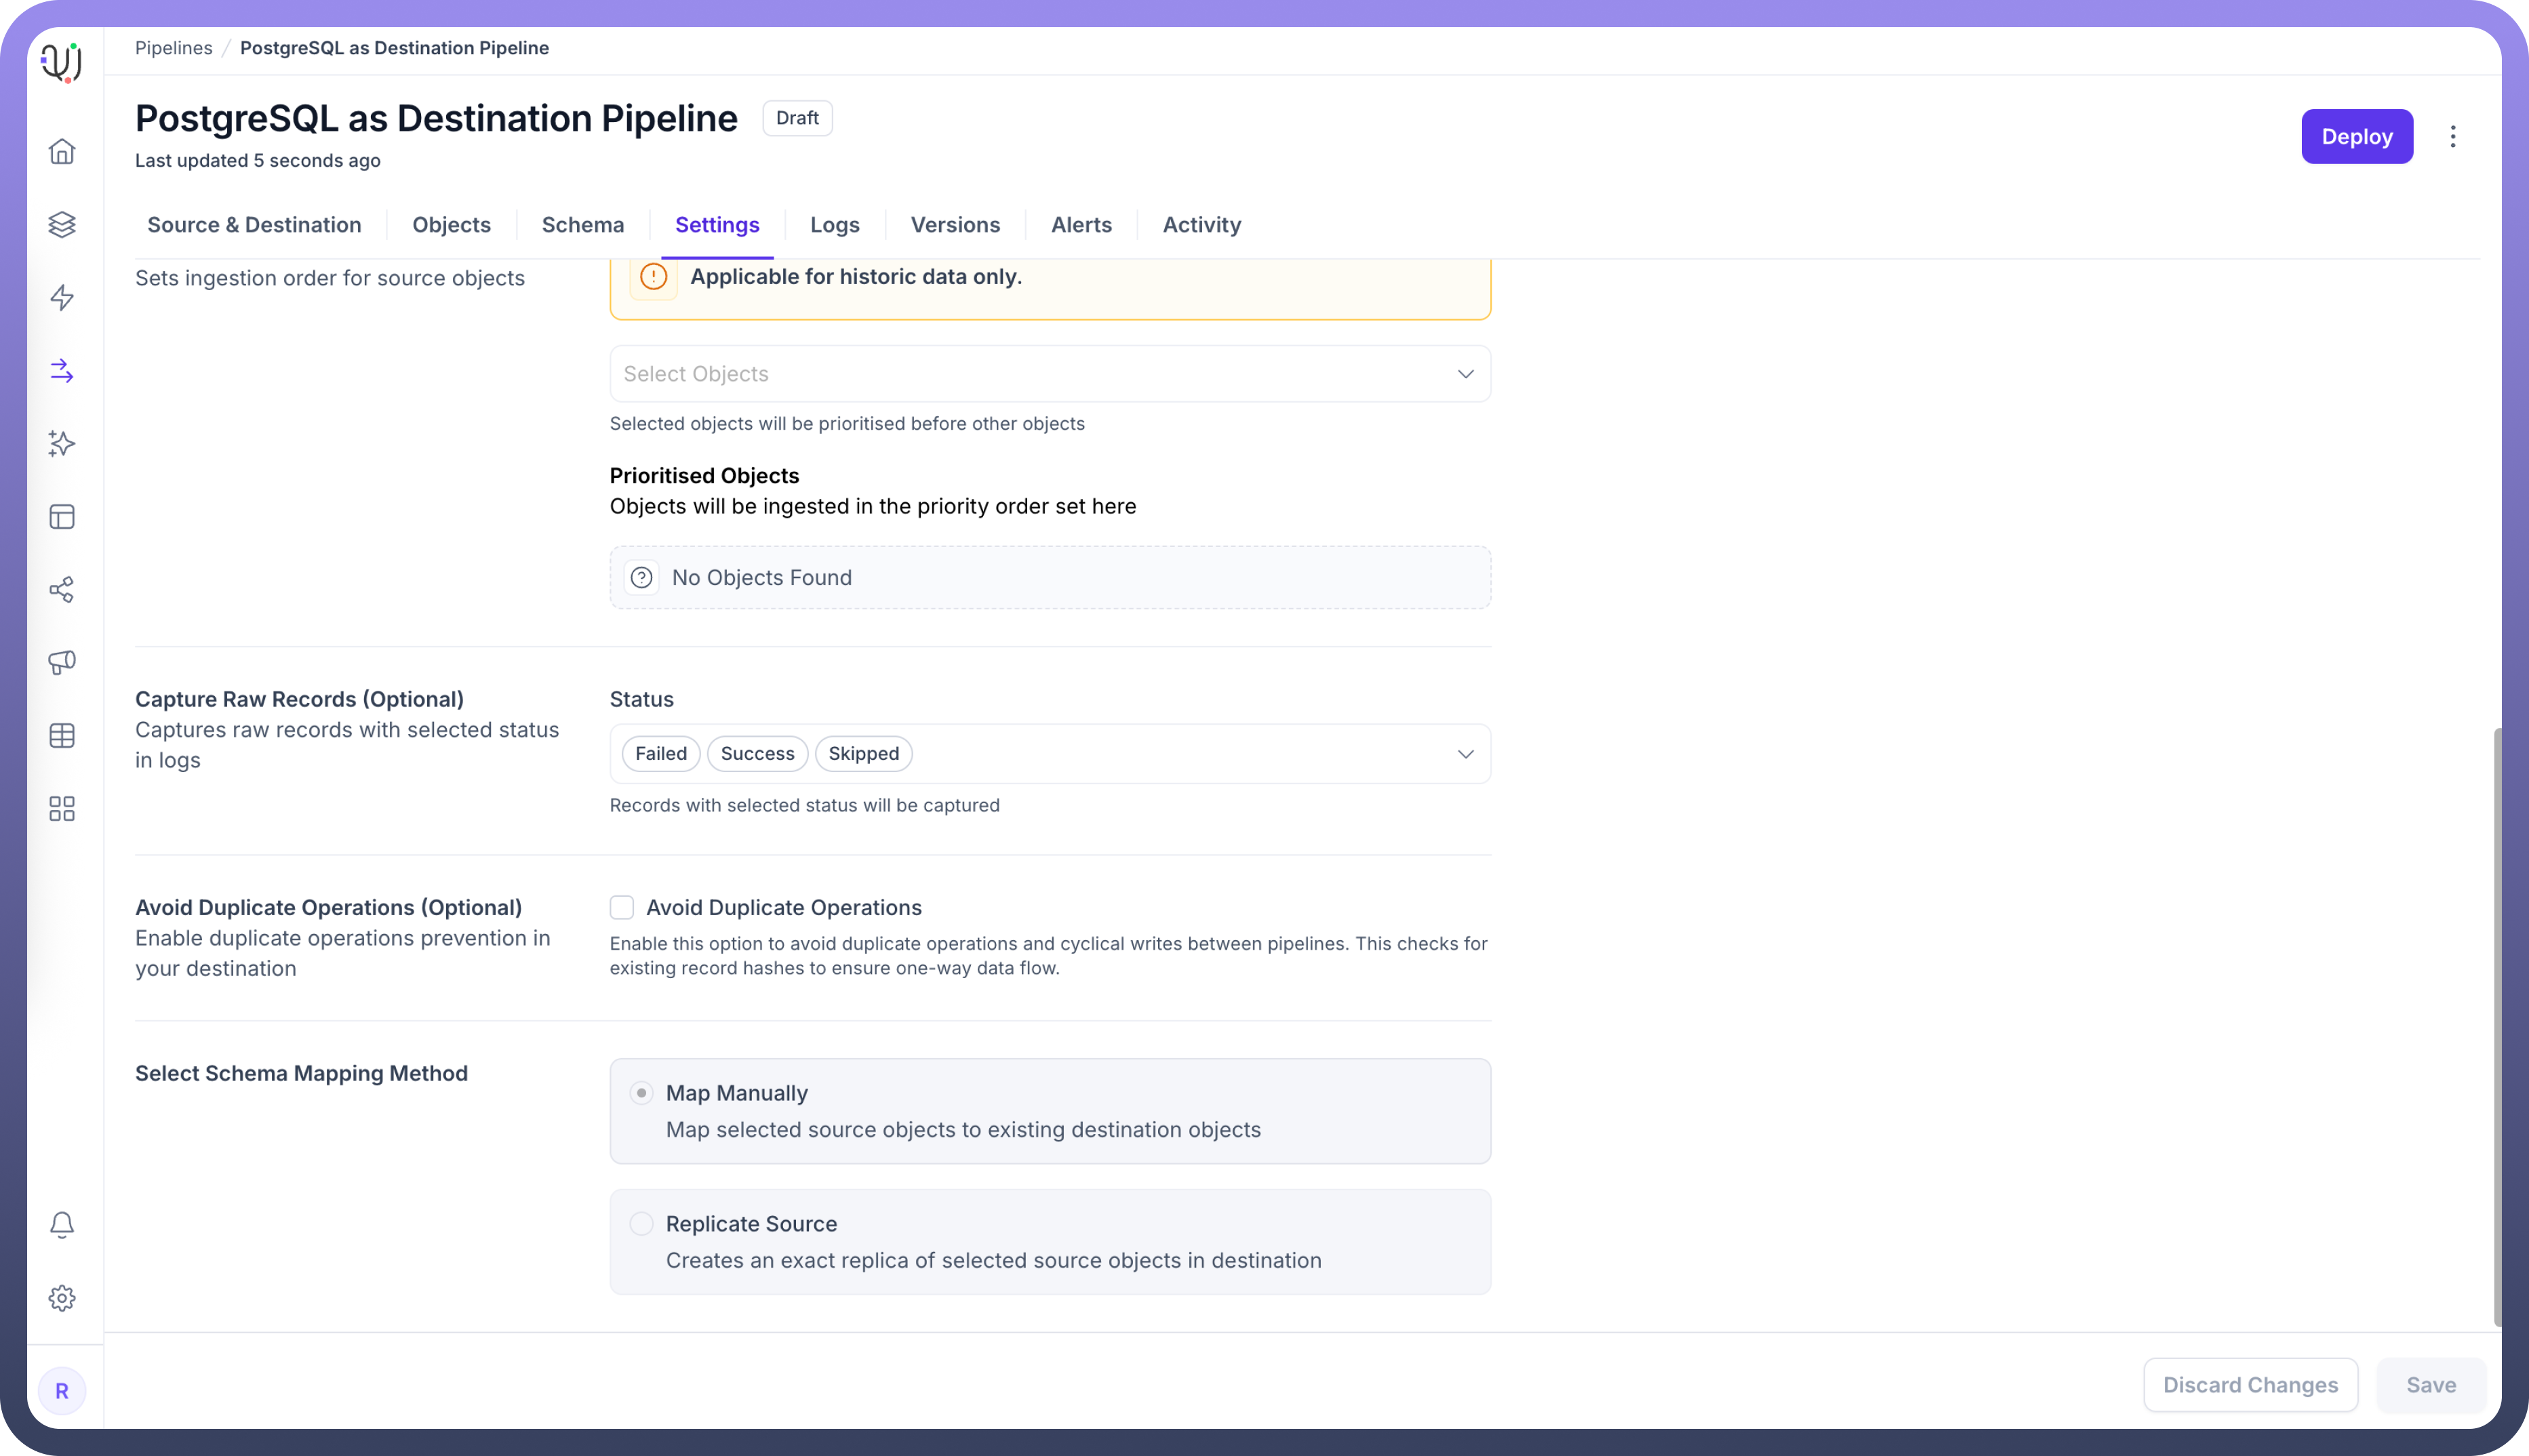
Task: Go to Pipelines breadcrumb link
Action: click(174, 48)
